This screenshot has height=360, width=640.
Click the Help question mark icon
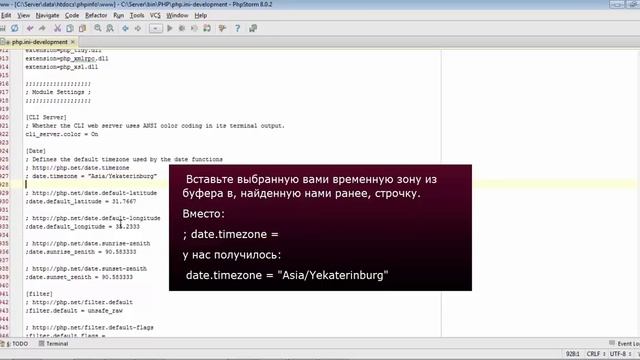[x=238, y=28]
